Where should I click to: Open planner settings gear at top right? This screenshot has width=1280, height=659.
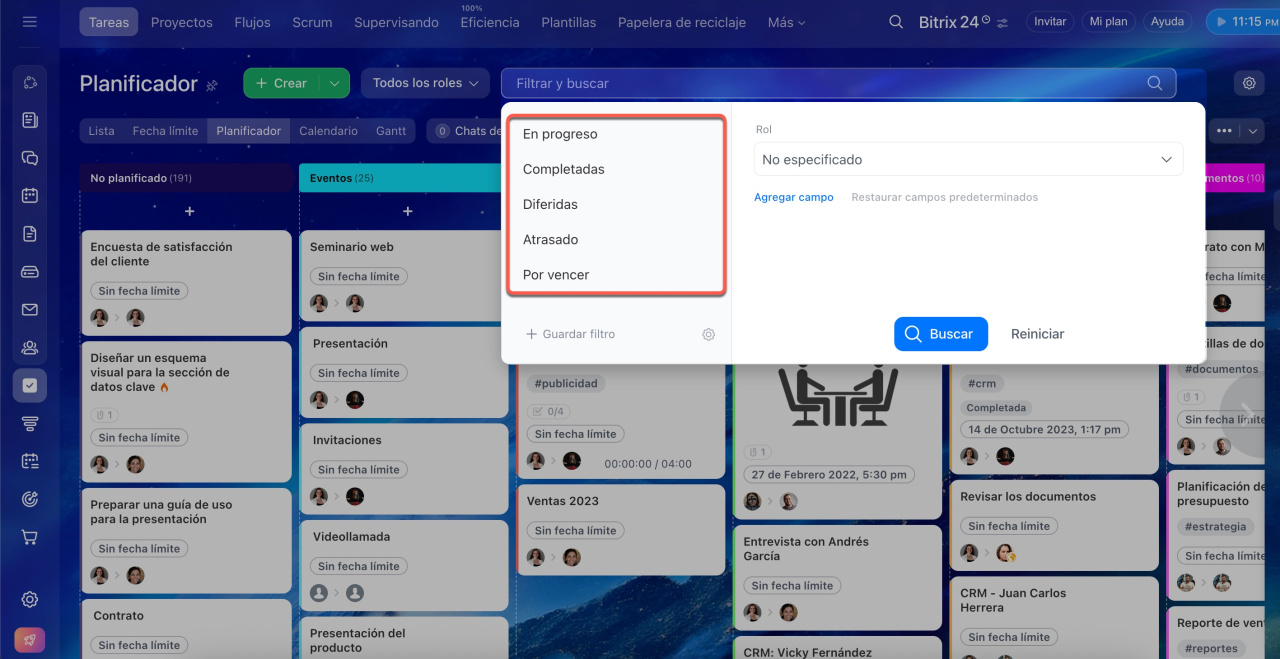pos(1249,83)
